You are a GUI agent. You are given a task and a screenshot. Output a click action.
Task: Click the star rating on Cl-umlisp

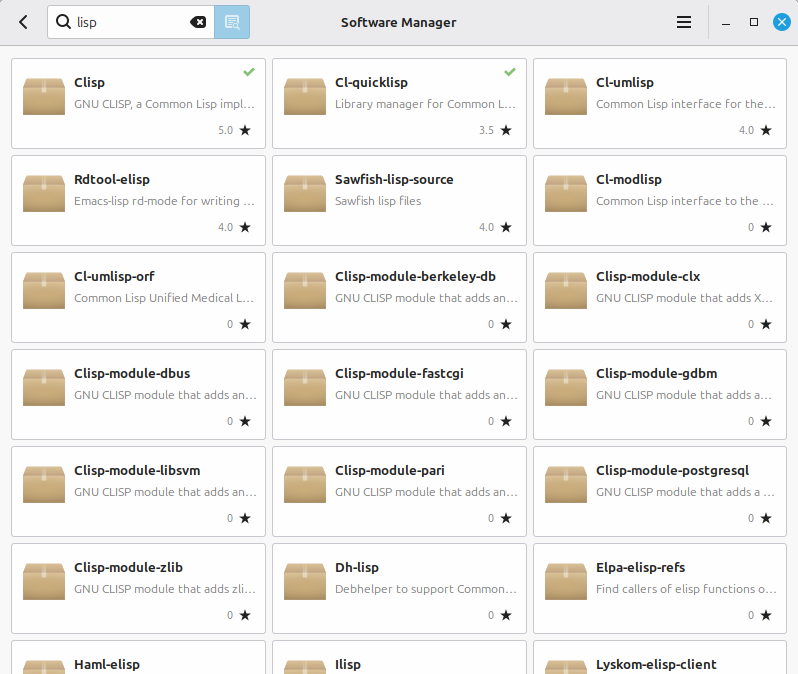[755, 130]
